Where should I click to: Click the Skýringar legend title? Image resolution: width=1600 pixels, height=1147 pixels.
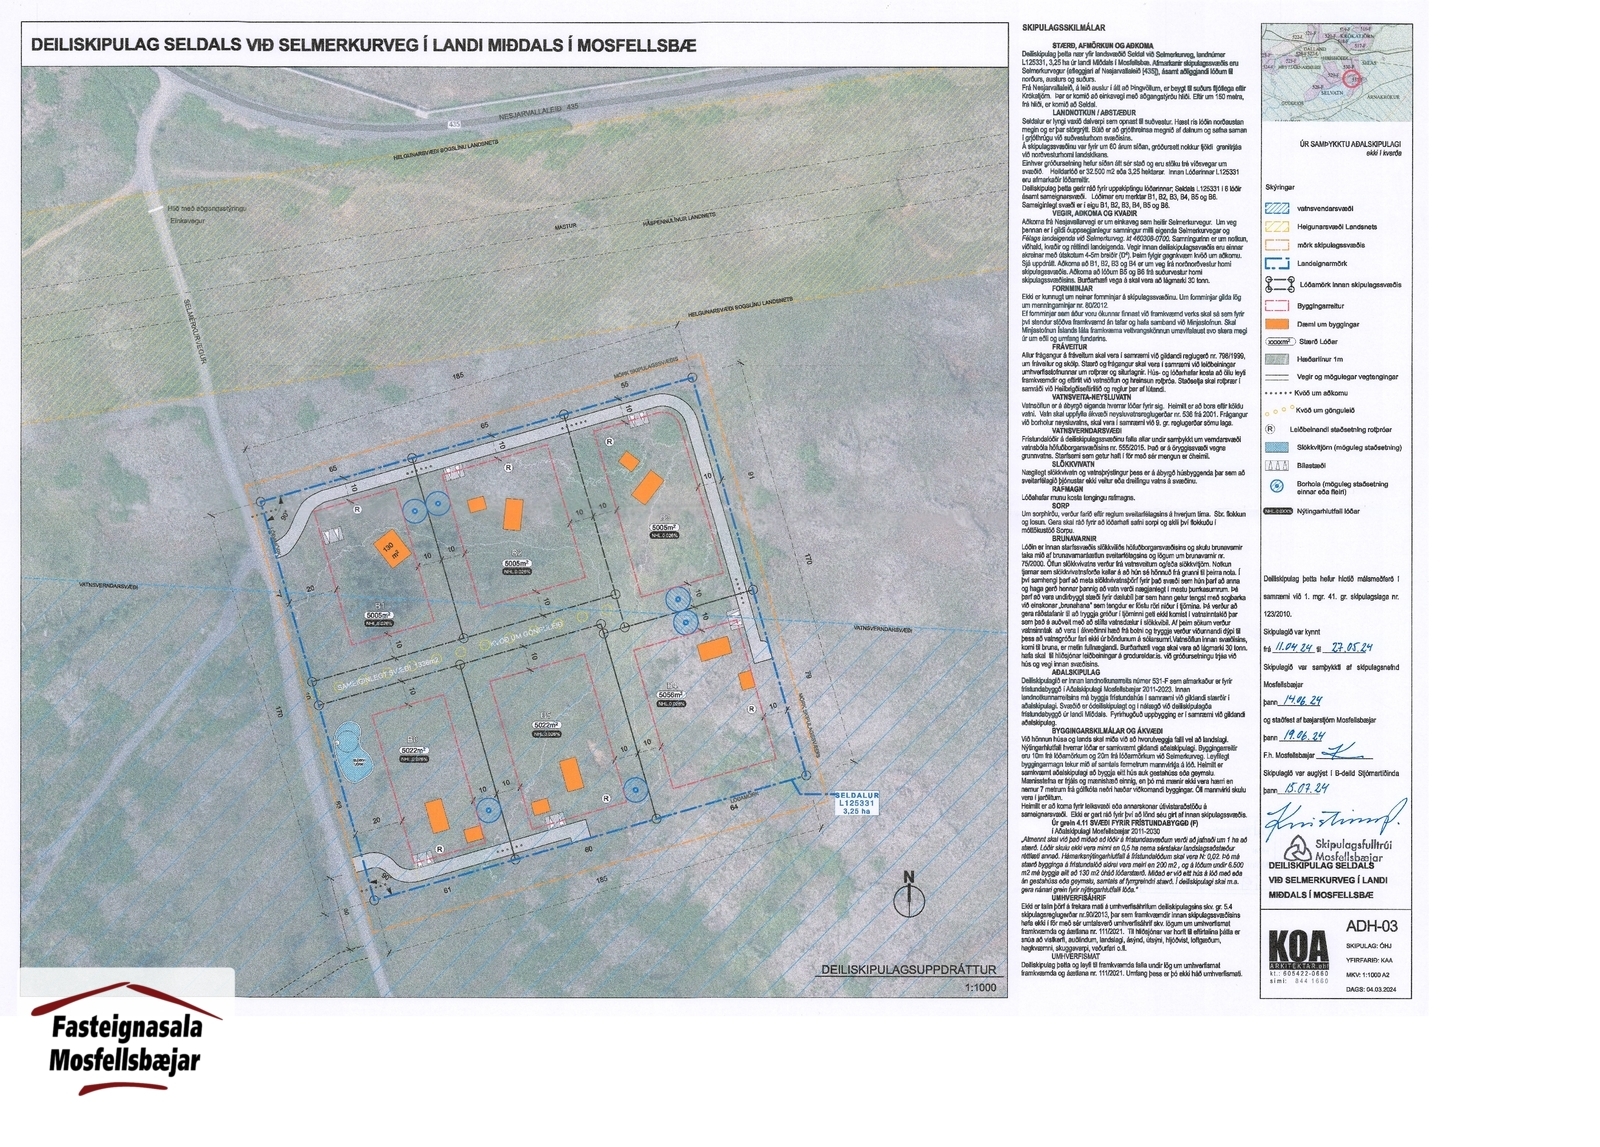pyautogui.click(x=1280, y=187)
